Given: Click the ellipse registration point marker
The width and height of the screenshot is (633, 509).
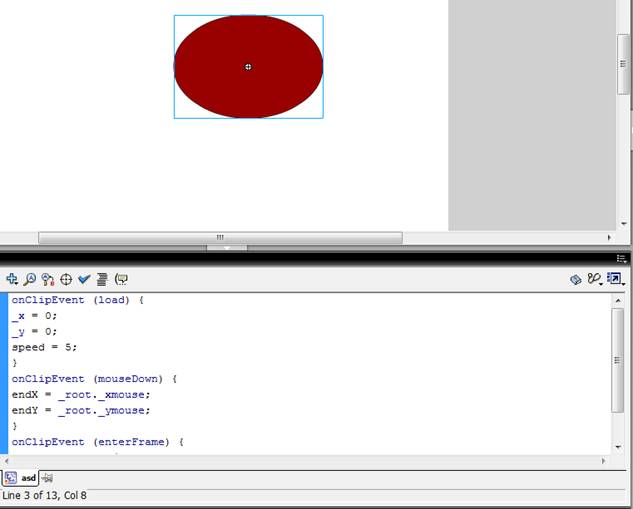Looking at the screenshot, I should coord(248,67).
